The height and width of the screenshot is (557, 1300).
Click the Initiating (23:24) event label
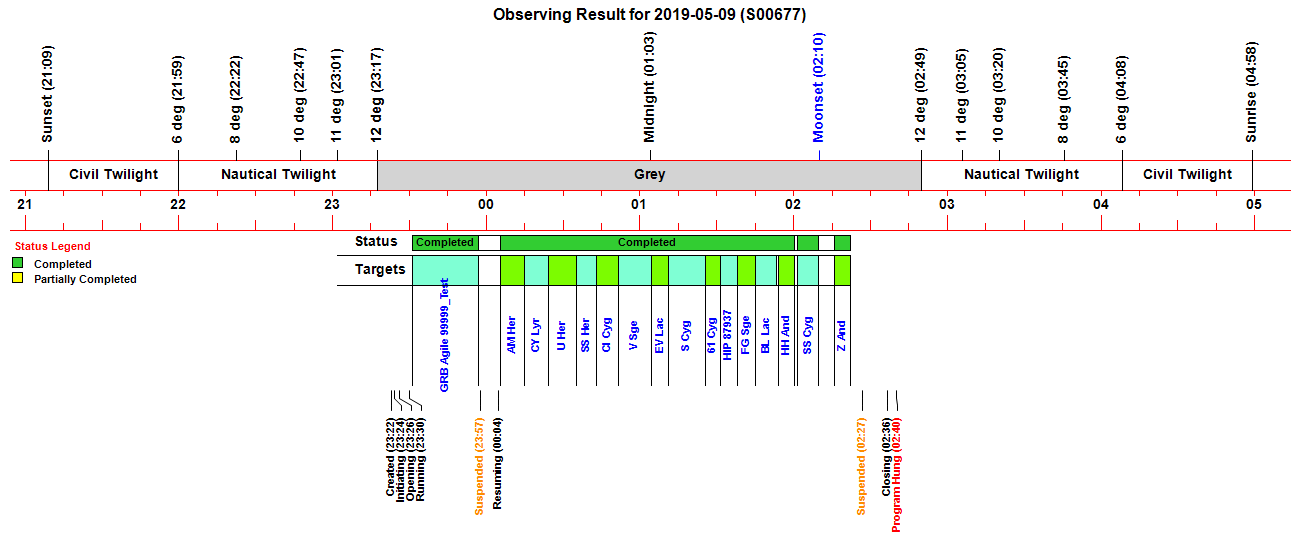point(401,461)
